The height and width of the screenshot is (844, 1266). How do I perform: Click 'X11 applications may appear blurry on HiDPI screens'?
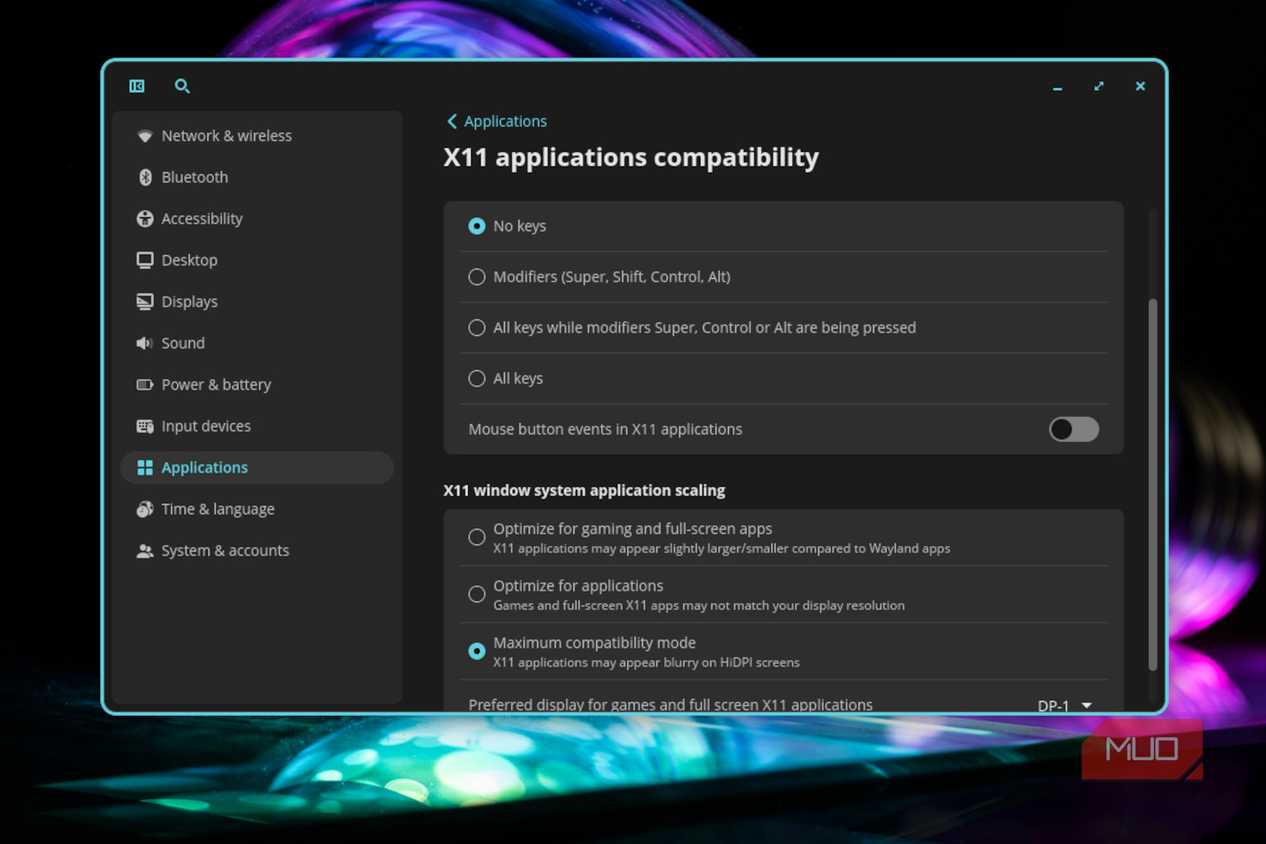pyautogui.click(x=646, y=662)
